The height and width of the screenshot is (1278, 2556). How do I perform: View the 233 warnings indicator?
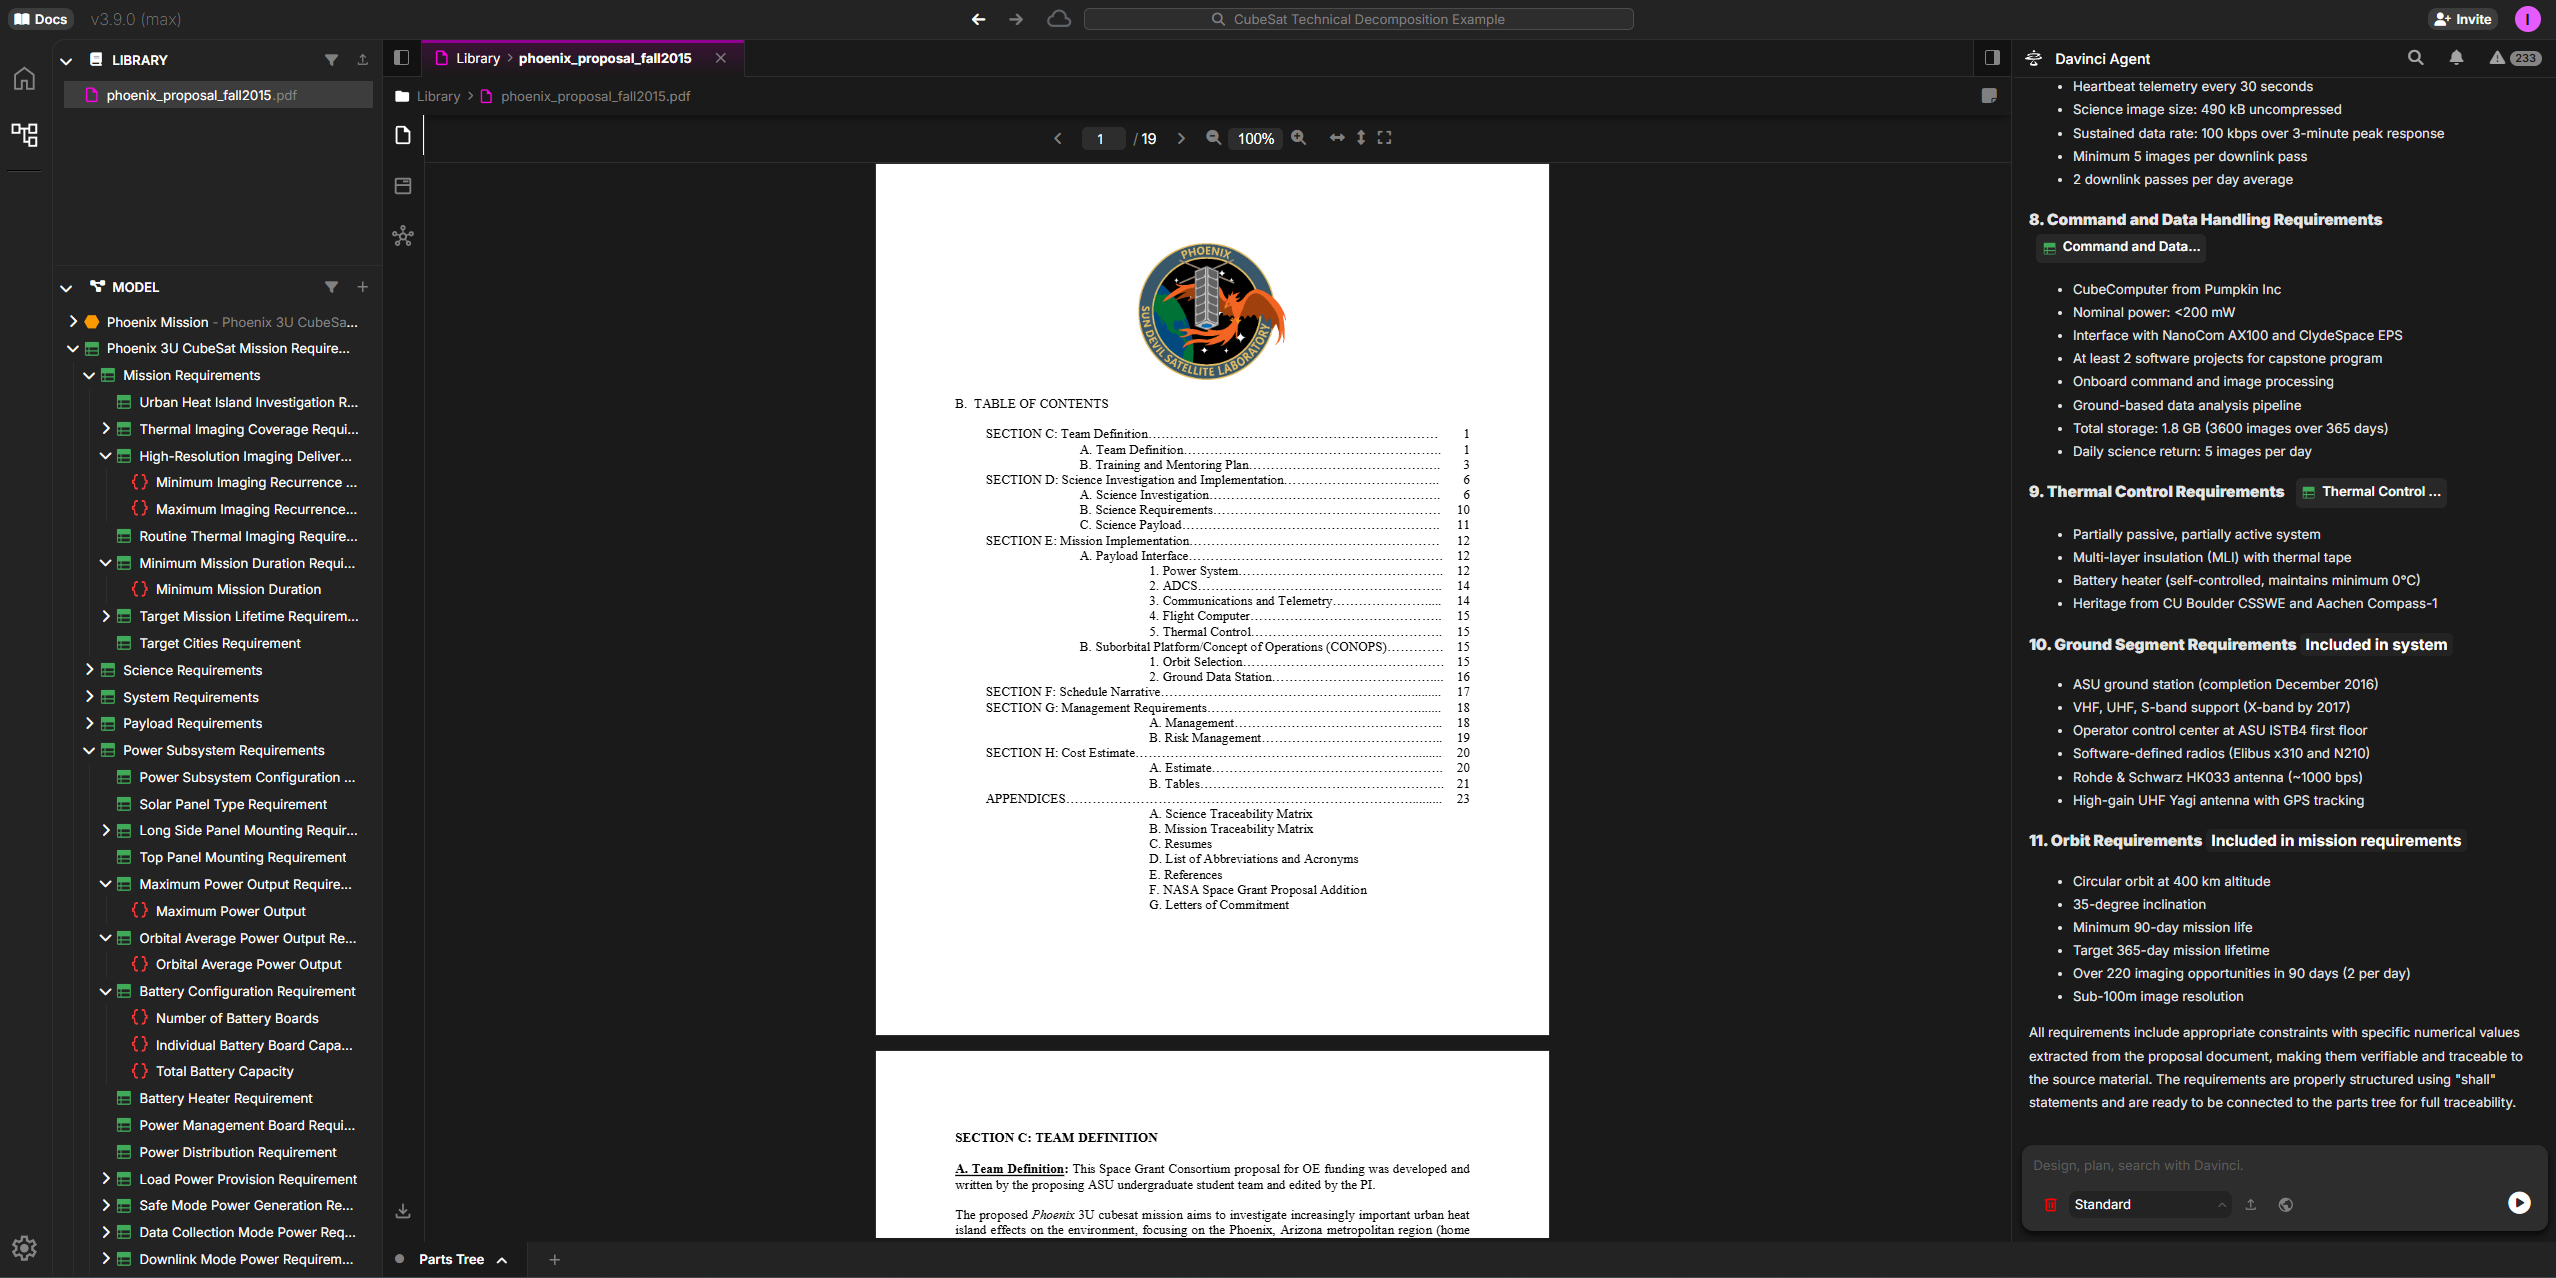pos(2517,58)
